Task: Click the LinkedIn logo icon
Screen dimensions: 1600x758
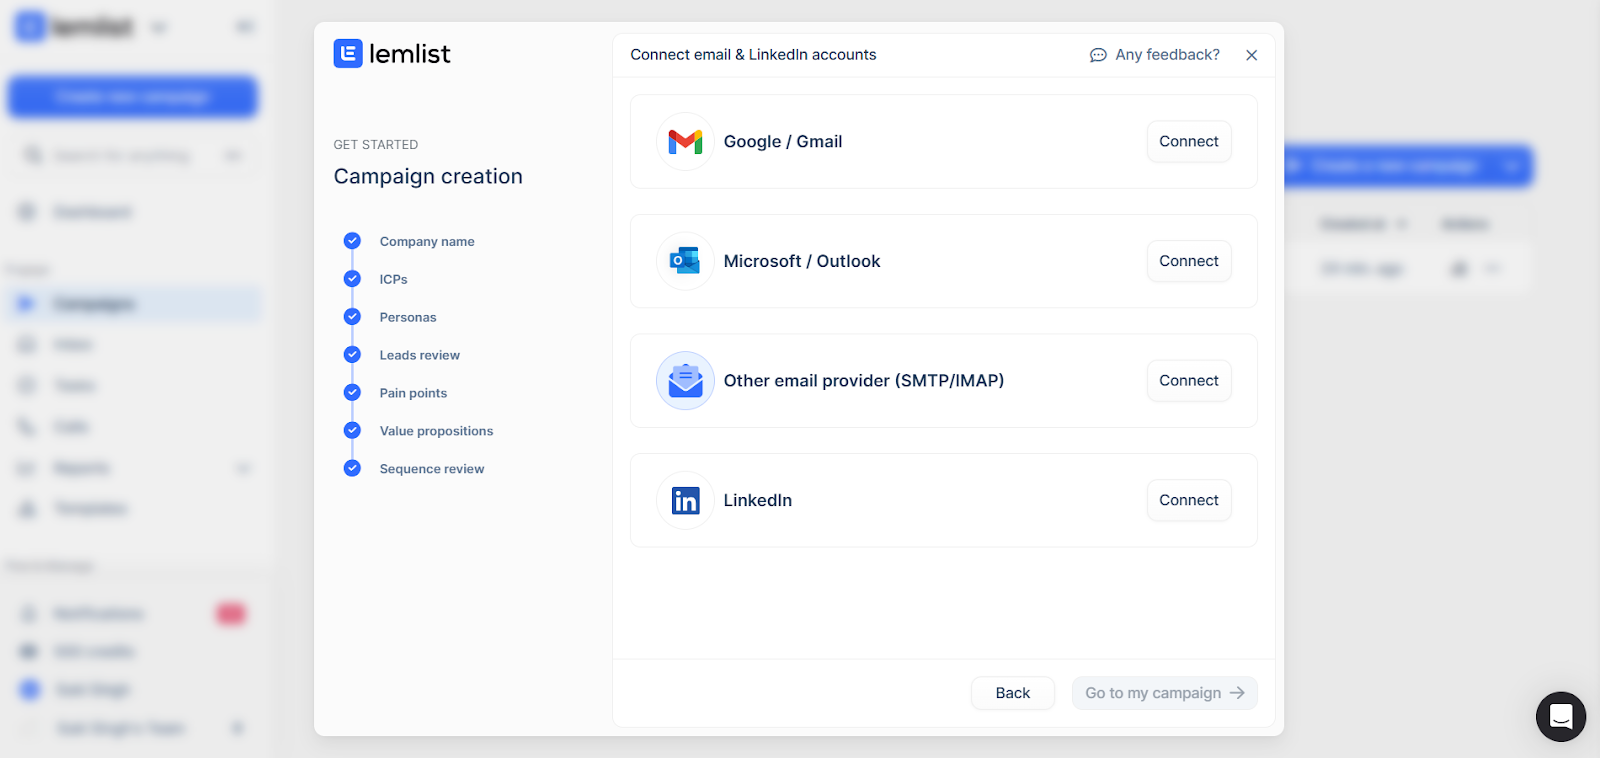Action: [x=685, y=500]
